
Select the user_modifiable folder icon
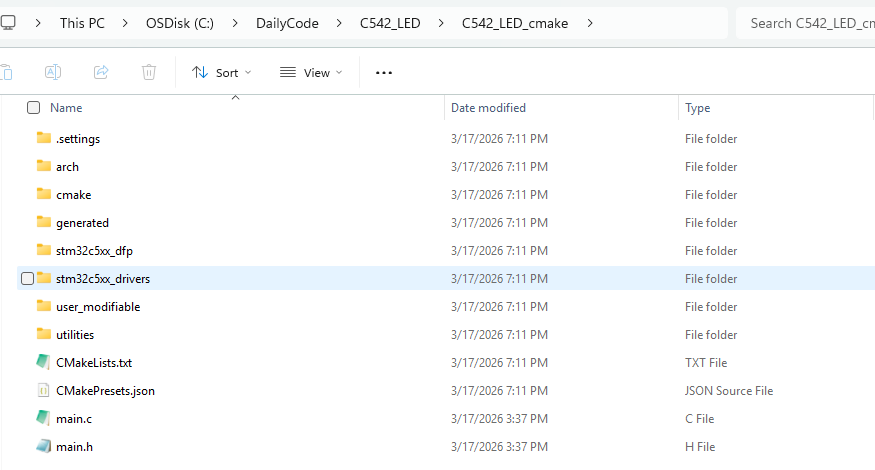[x=44, y=306]
